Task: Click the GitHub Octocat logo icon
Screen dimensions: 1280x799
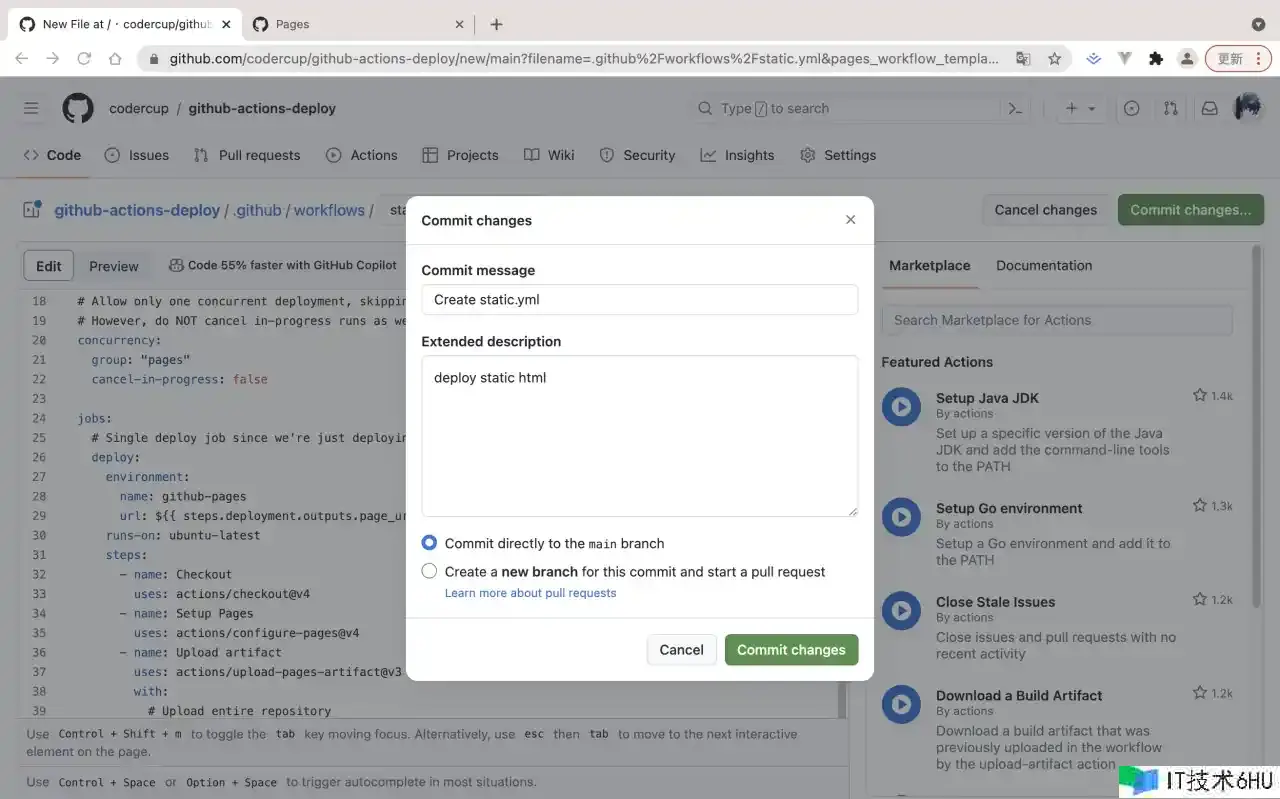Action: (x=78, y=108)
